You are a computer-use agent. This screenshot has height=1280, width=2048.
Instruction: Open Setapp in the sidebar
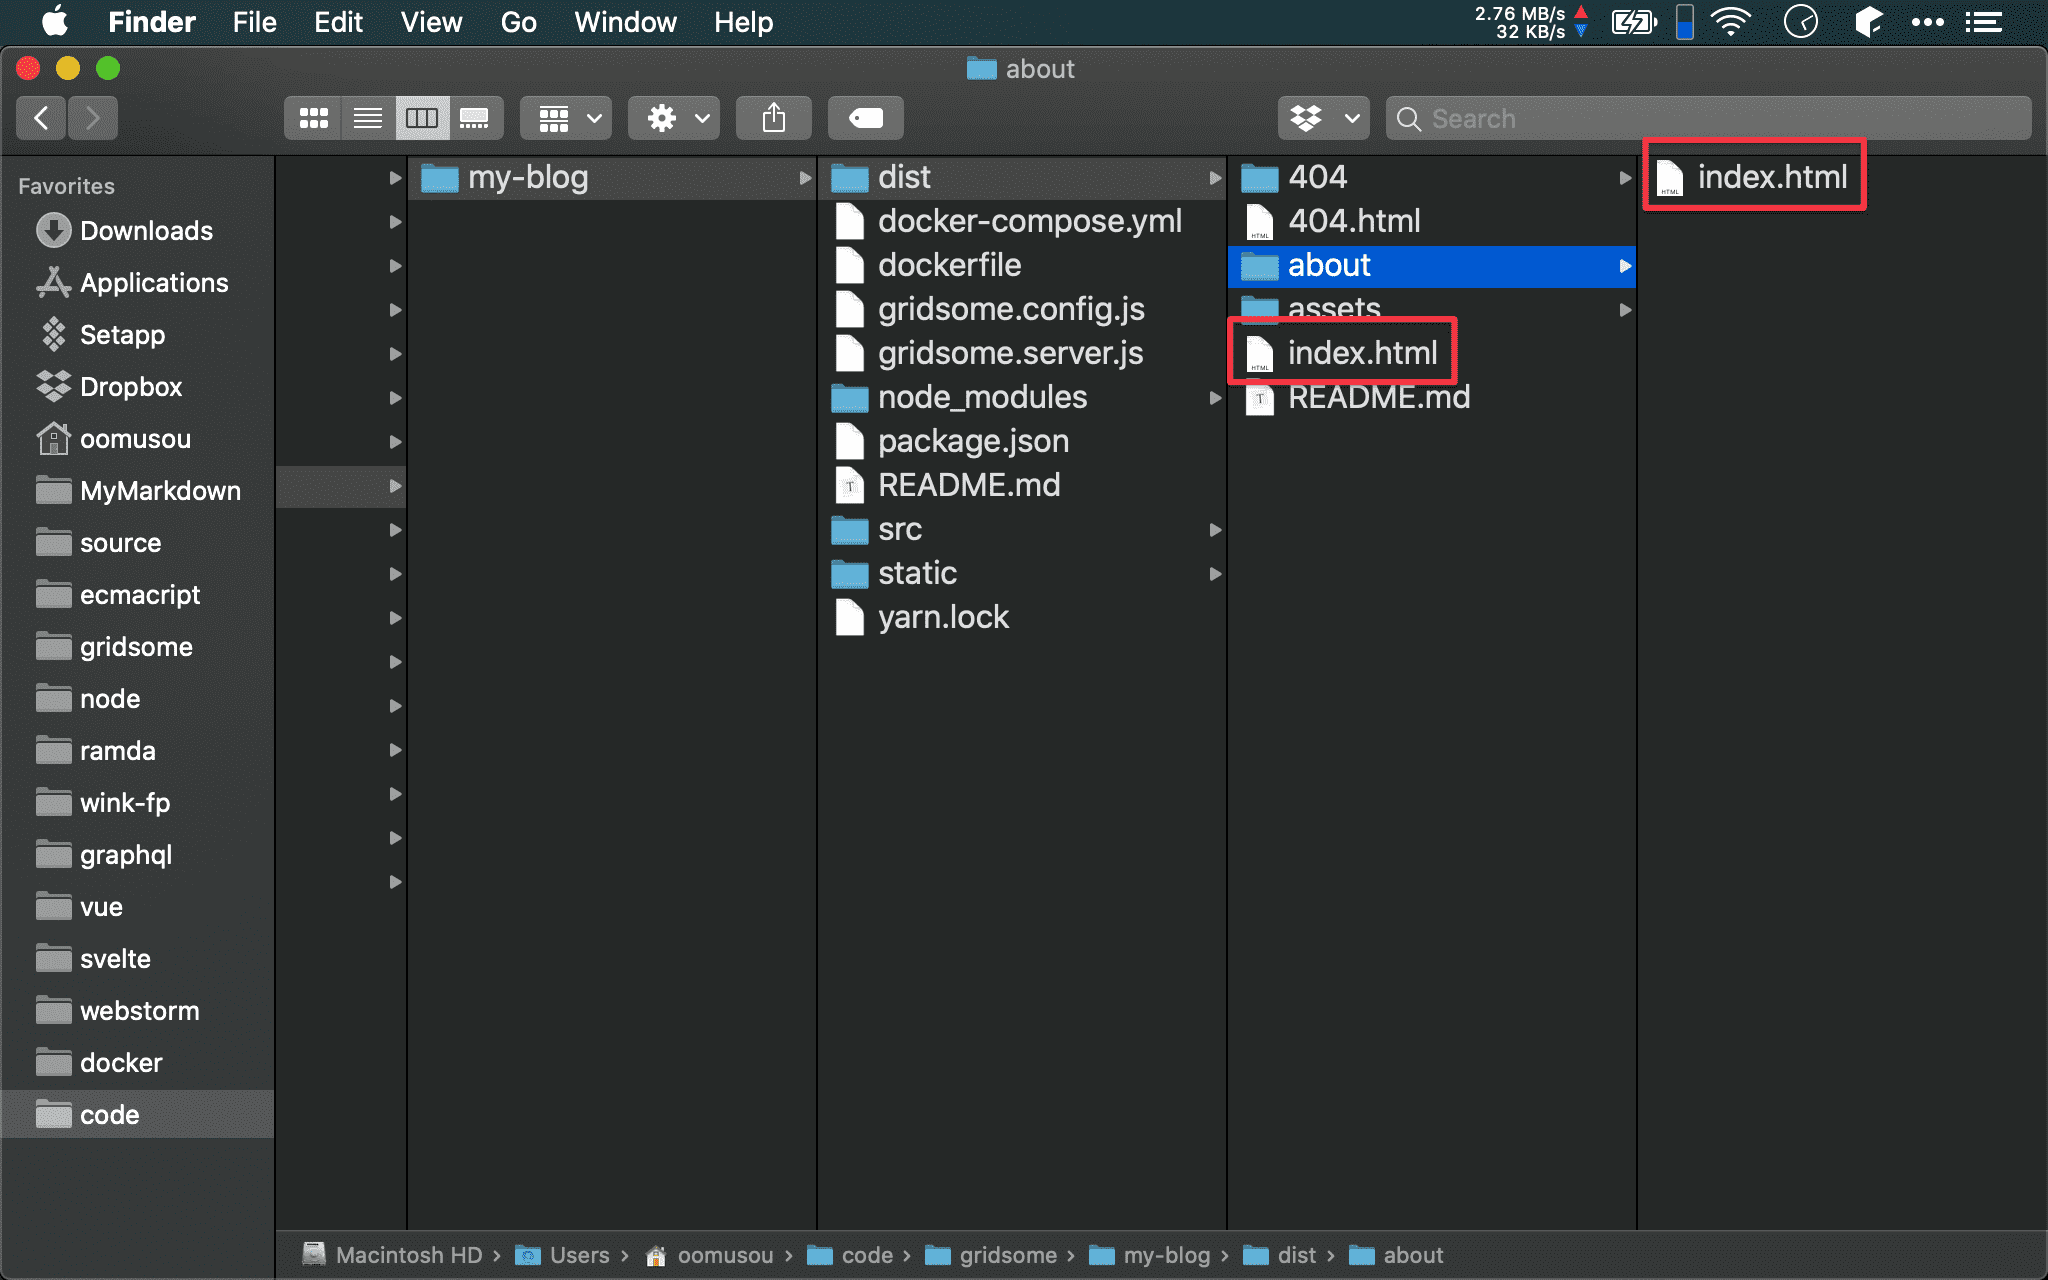[137, 335]
